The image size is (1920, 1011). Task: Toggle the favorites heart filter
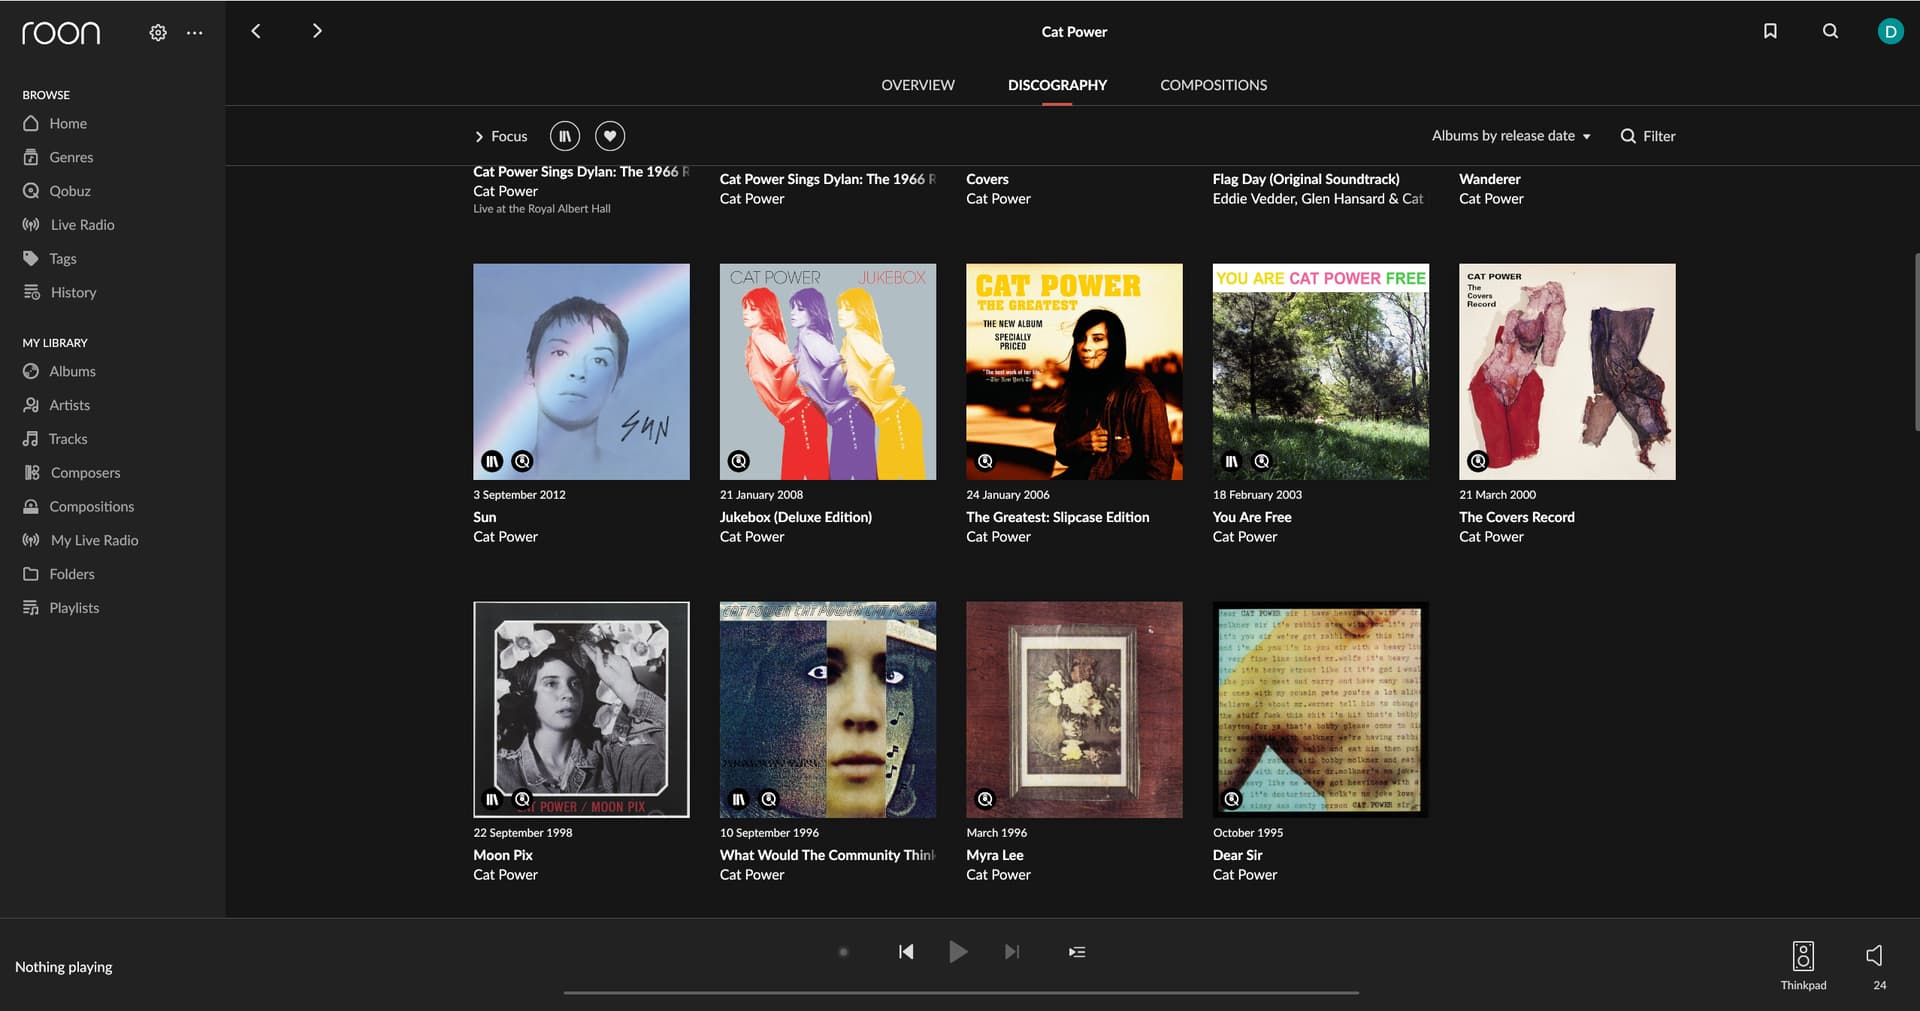pos(610,136)
